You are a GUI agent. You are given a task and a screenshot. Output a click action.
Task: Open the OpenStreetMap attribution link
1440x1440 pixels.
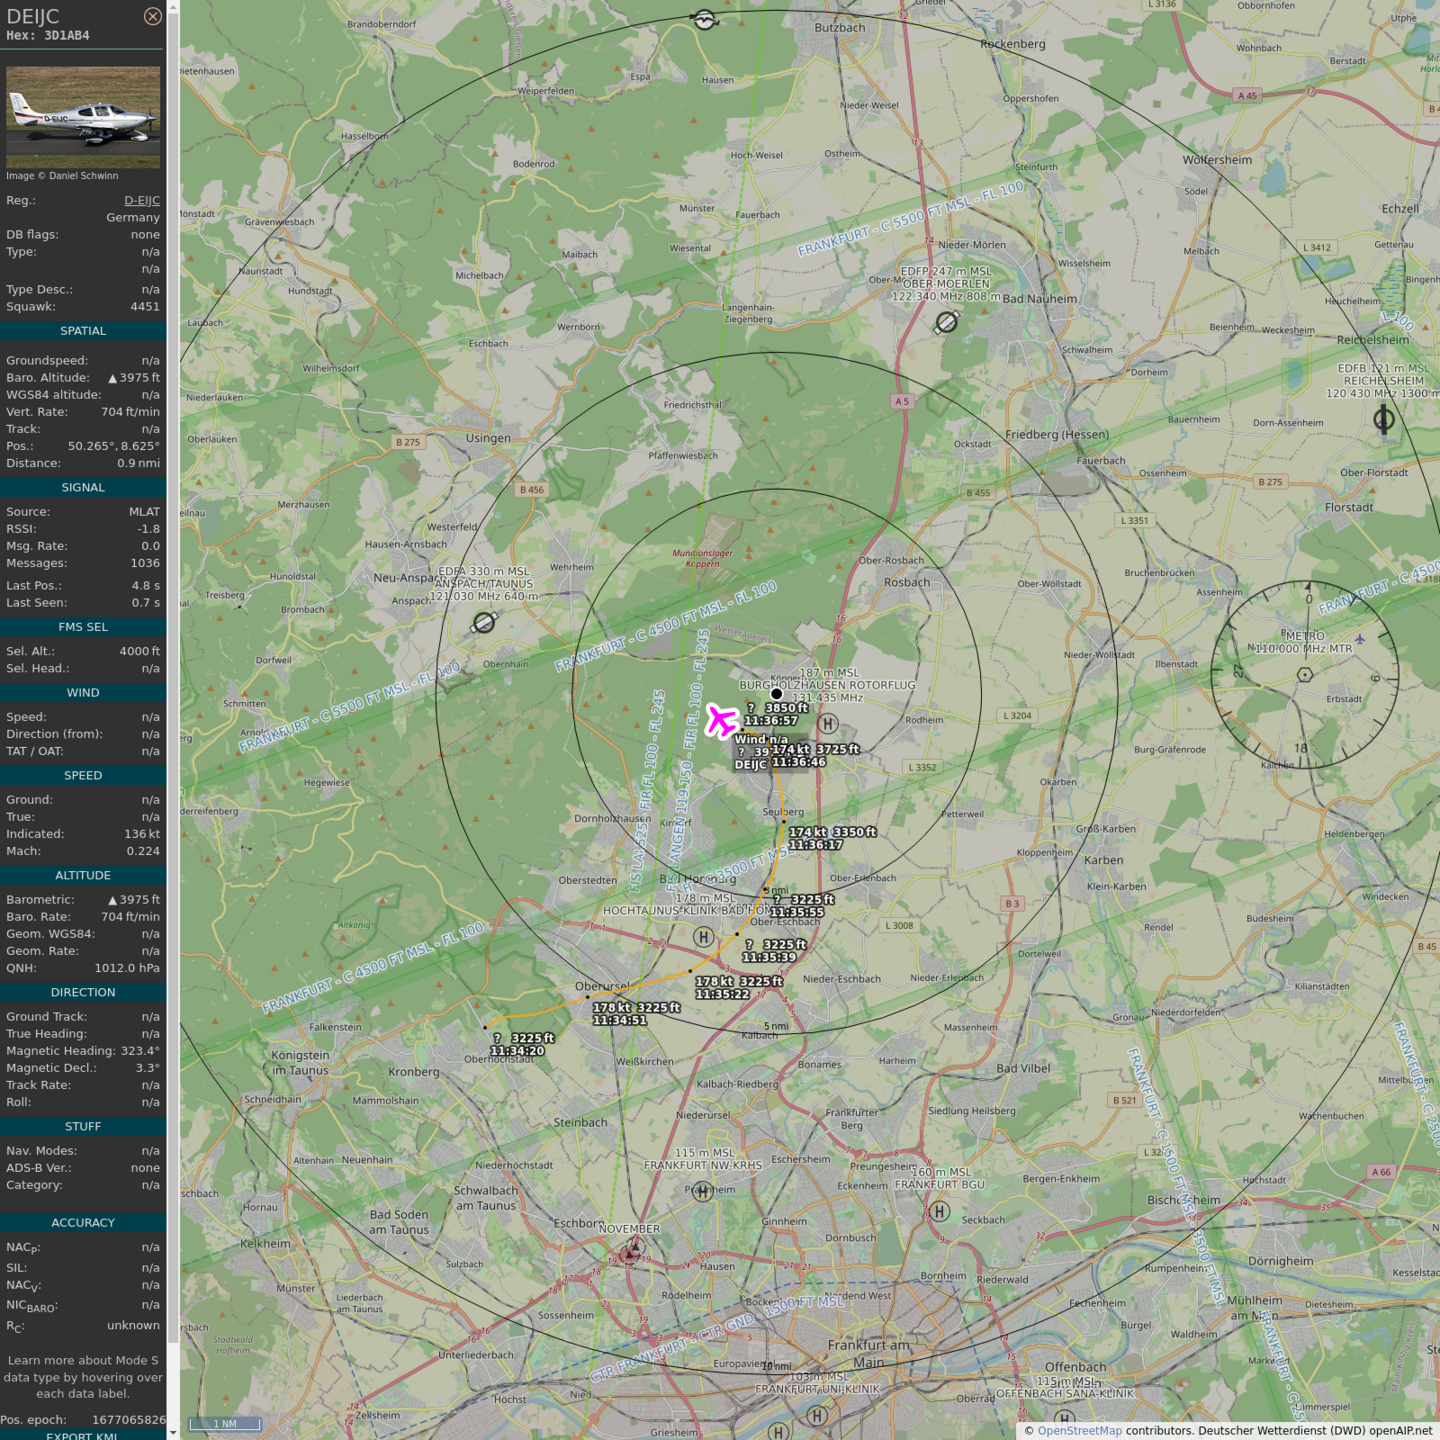[1079, 1430]
